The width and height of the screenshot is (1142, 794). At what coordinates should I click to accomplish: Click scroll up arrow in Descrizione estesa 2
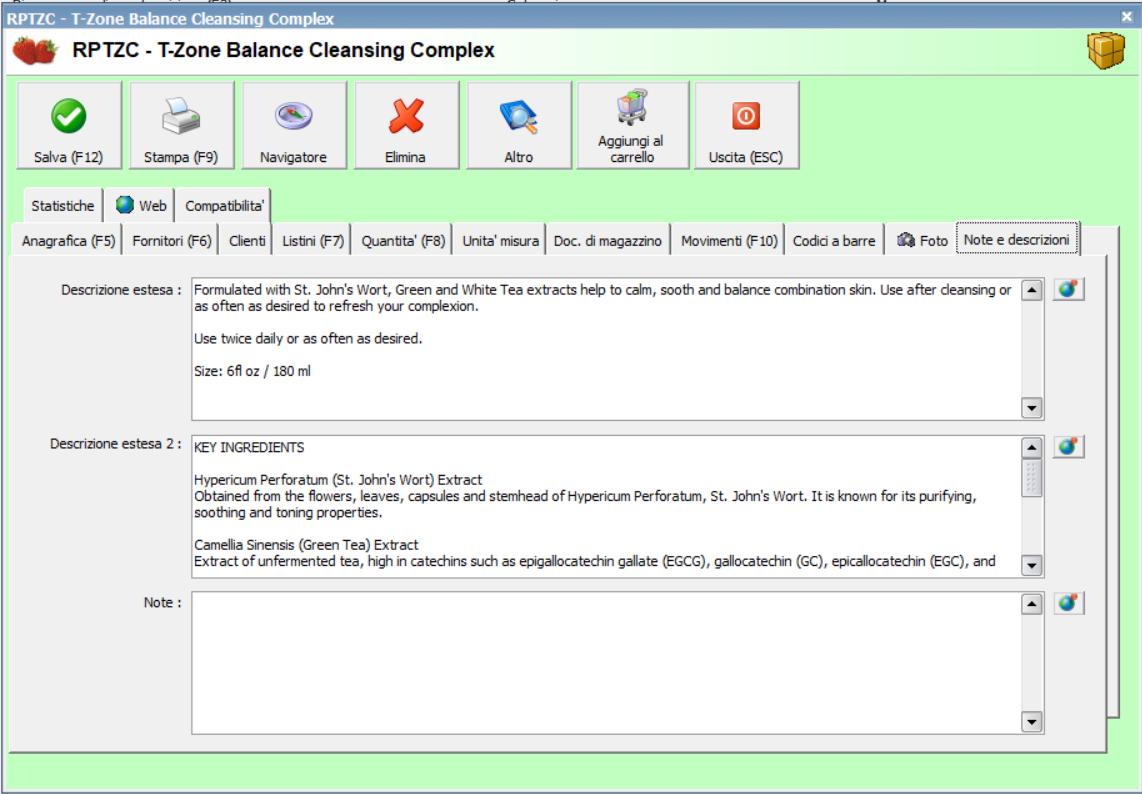click(x=1031, y=447)
